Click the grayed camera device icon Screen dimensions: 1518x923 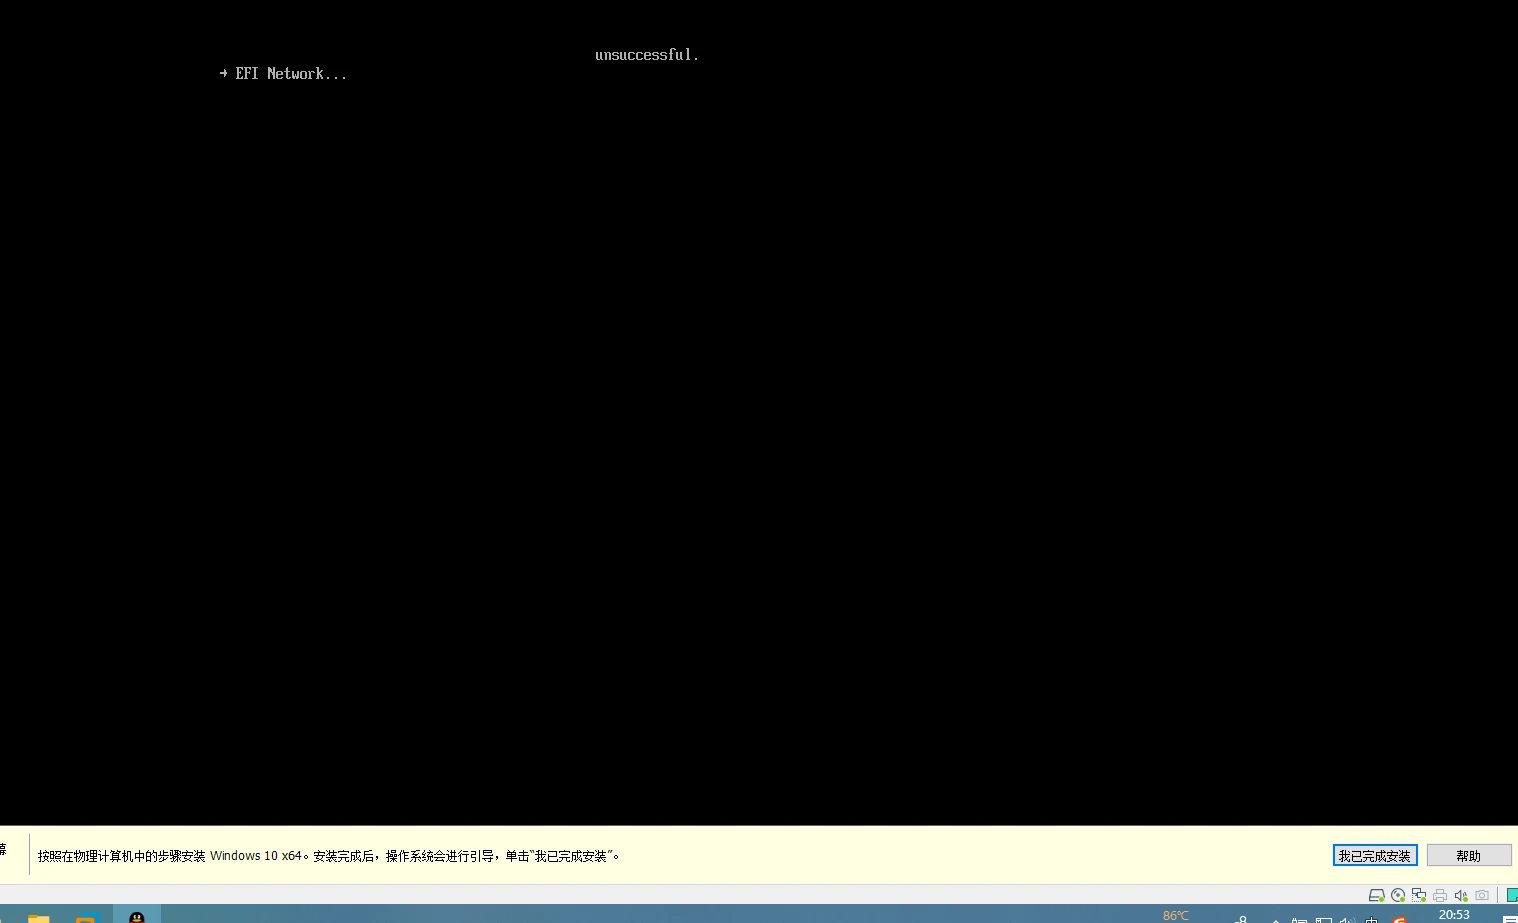1482,895
